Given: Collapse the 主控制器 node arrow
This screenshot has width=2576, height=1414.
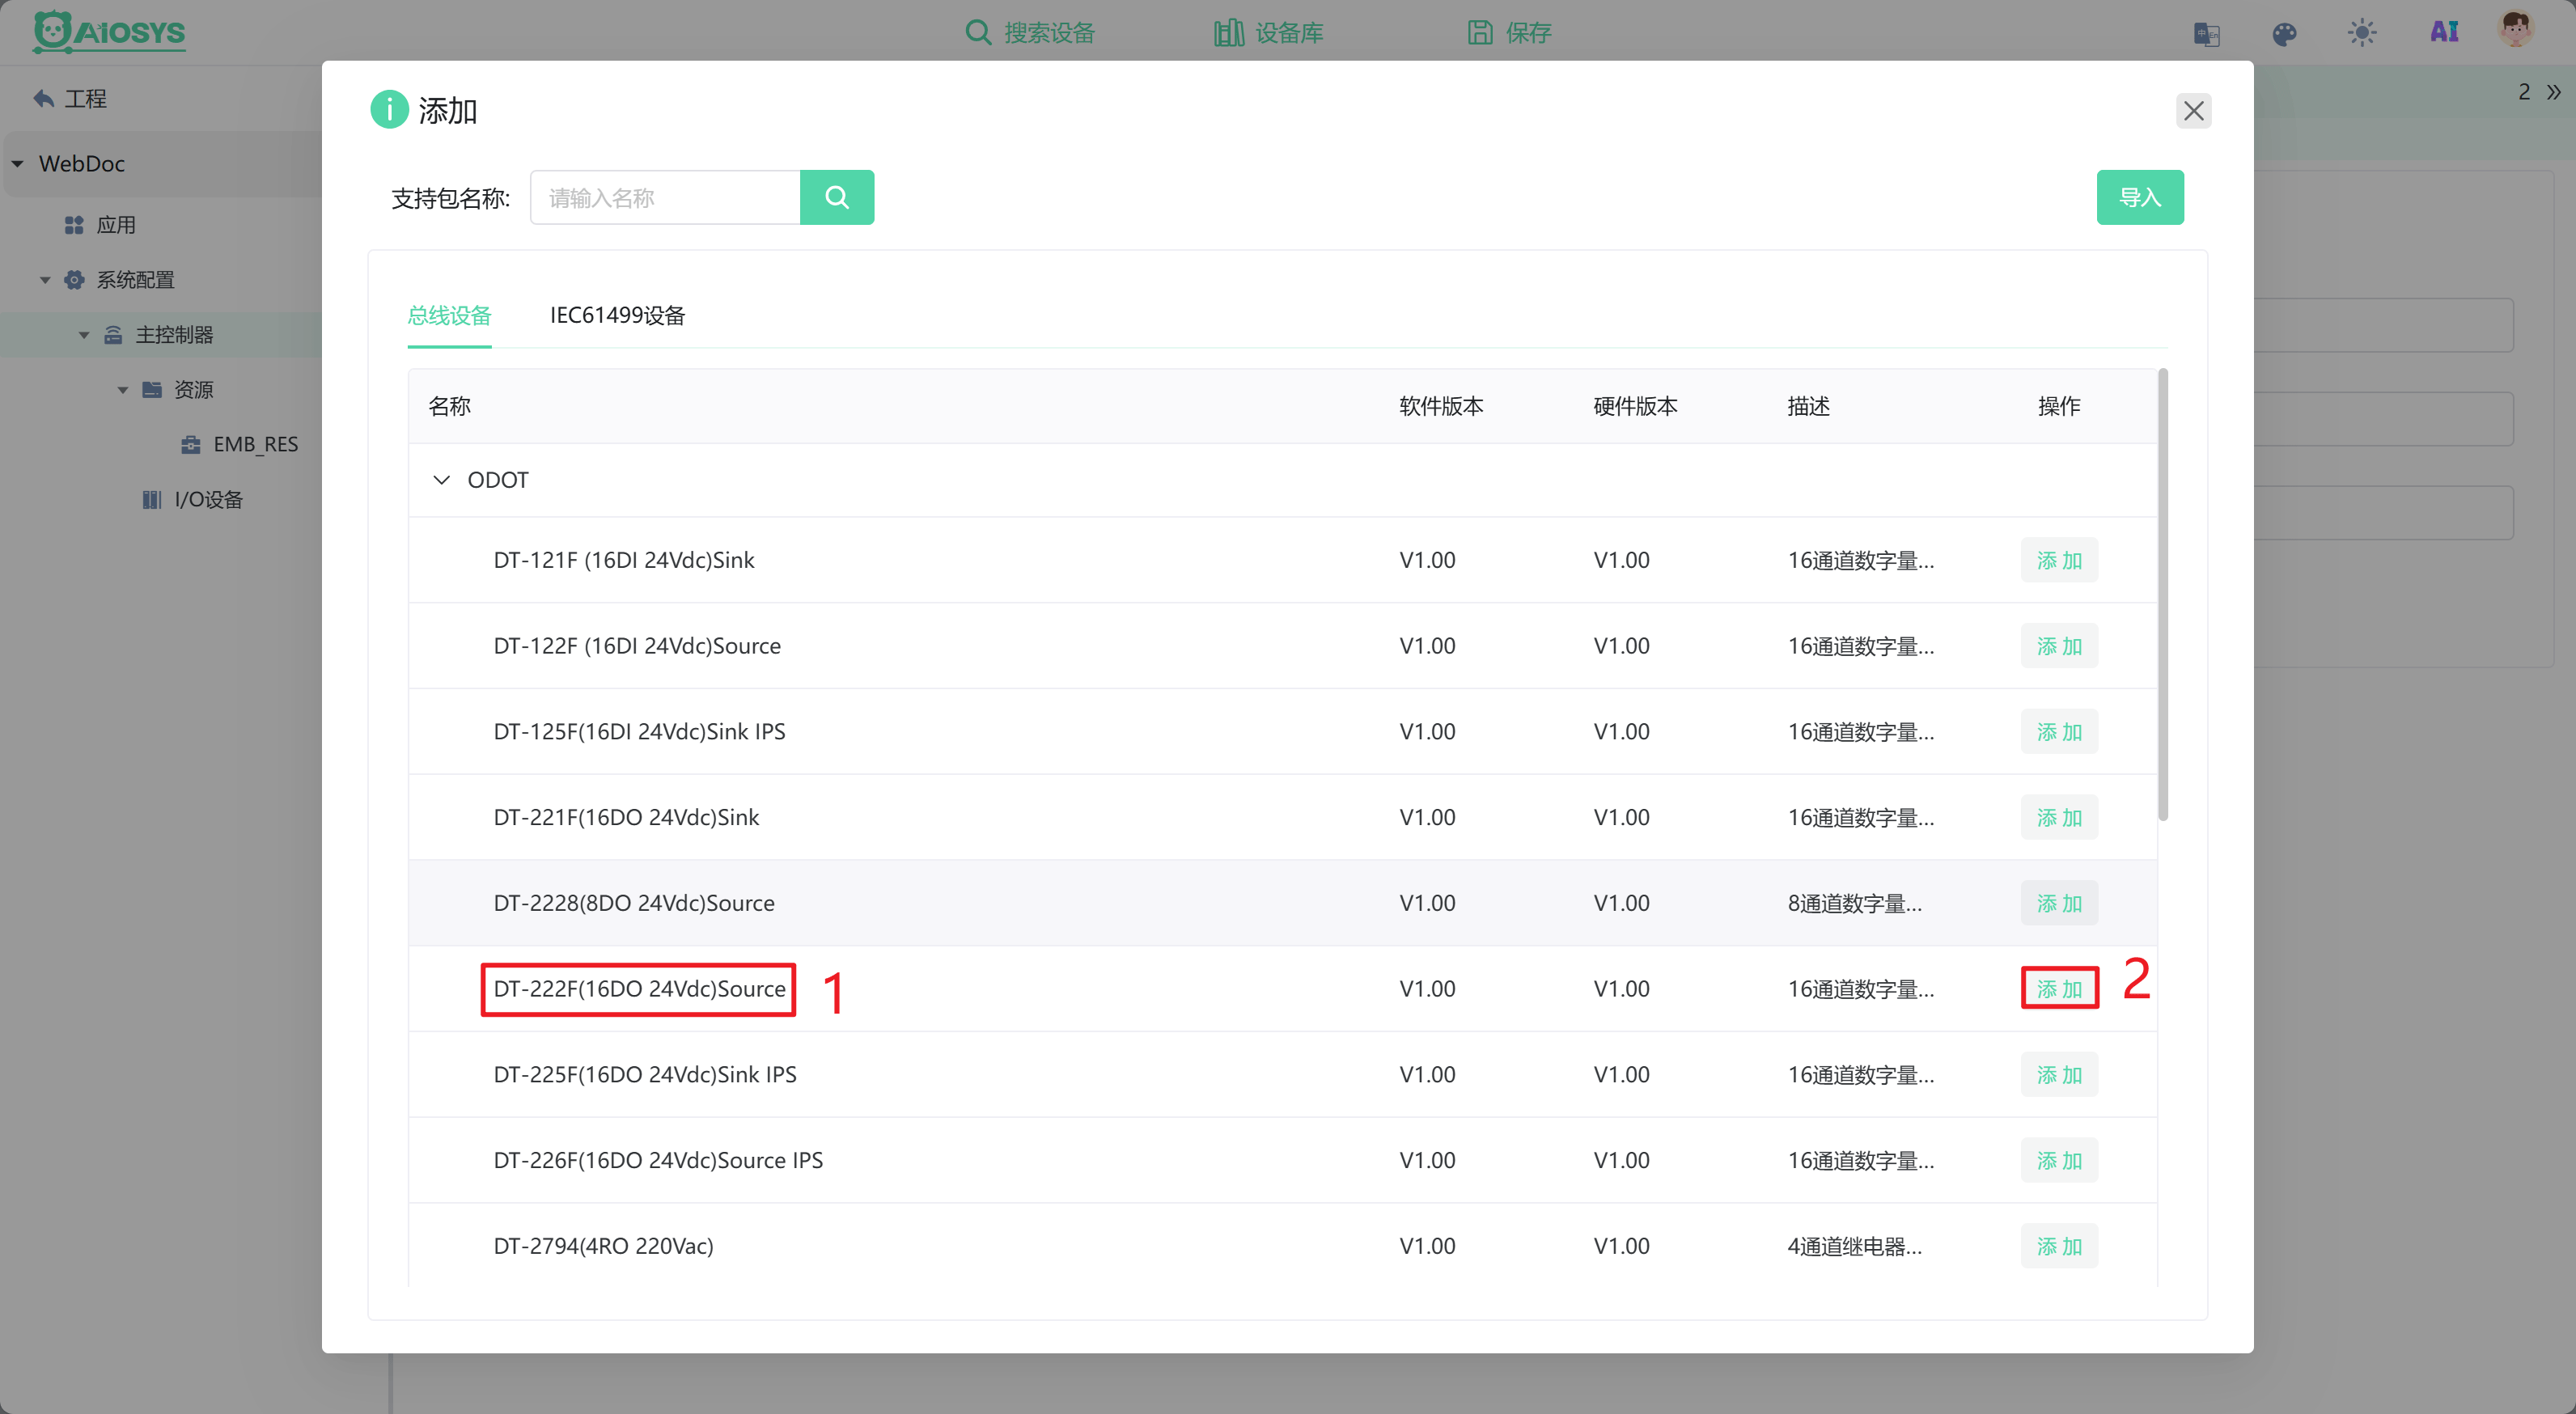Looking at the screenshot, I should (84, 335).
